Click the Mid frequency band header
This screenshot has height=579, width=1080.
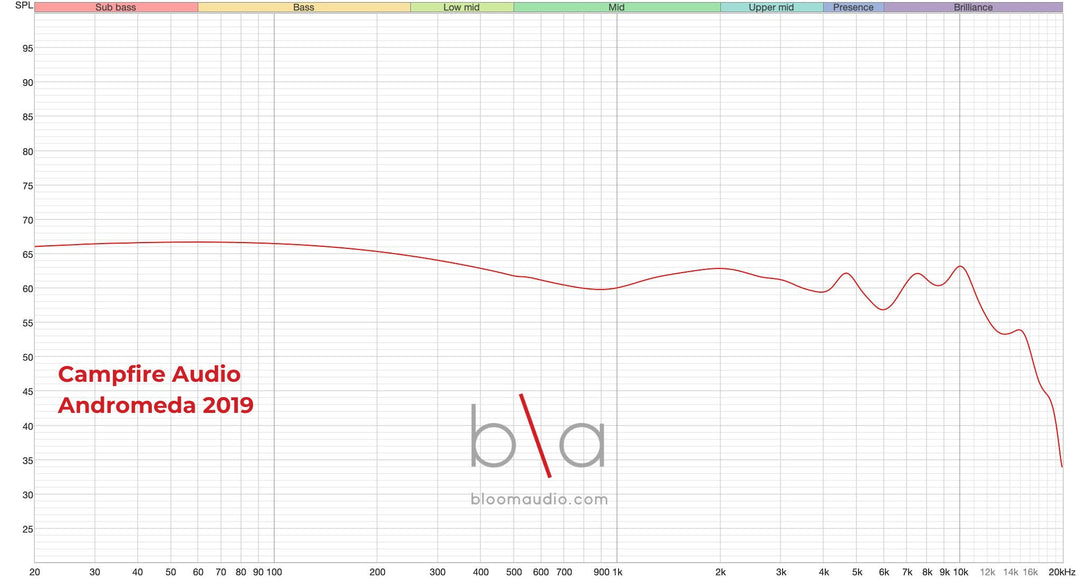coord(616,8)
